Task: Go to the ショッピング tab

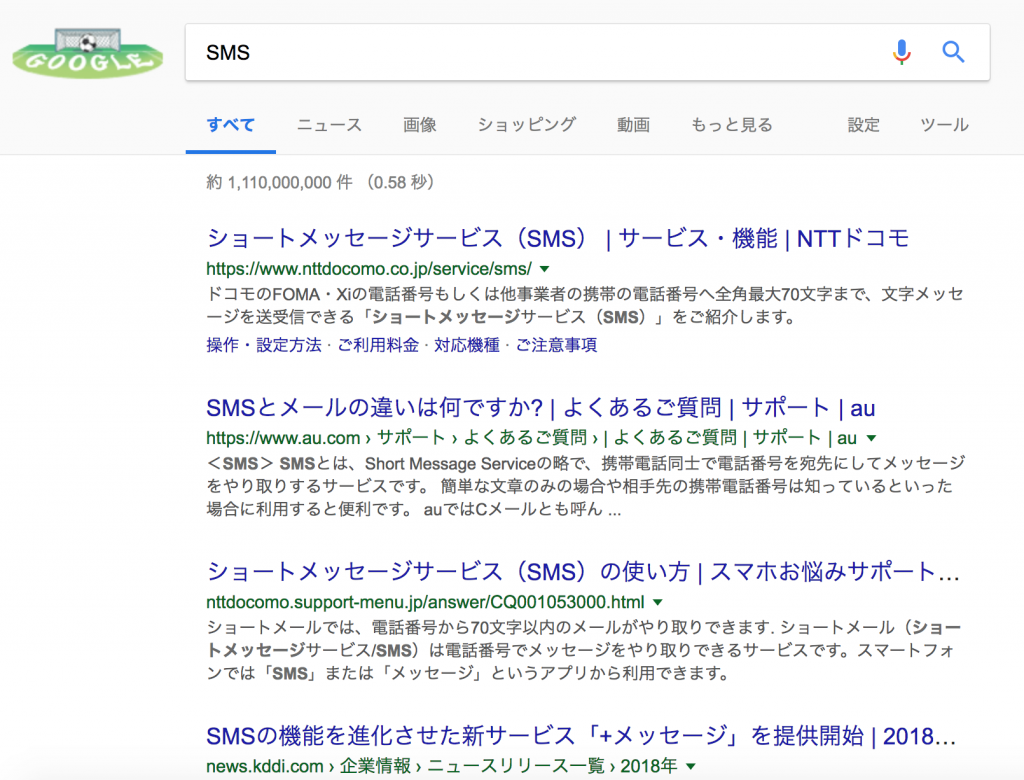Action: (x=527, y=125)
